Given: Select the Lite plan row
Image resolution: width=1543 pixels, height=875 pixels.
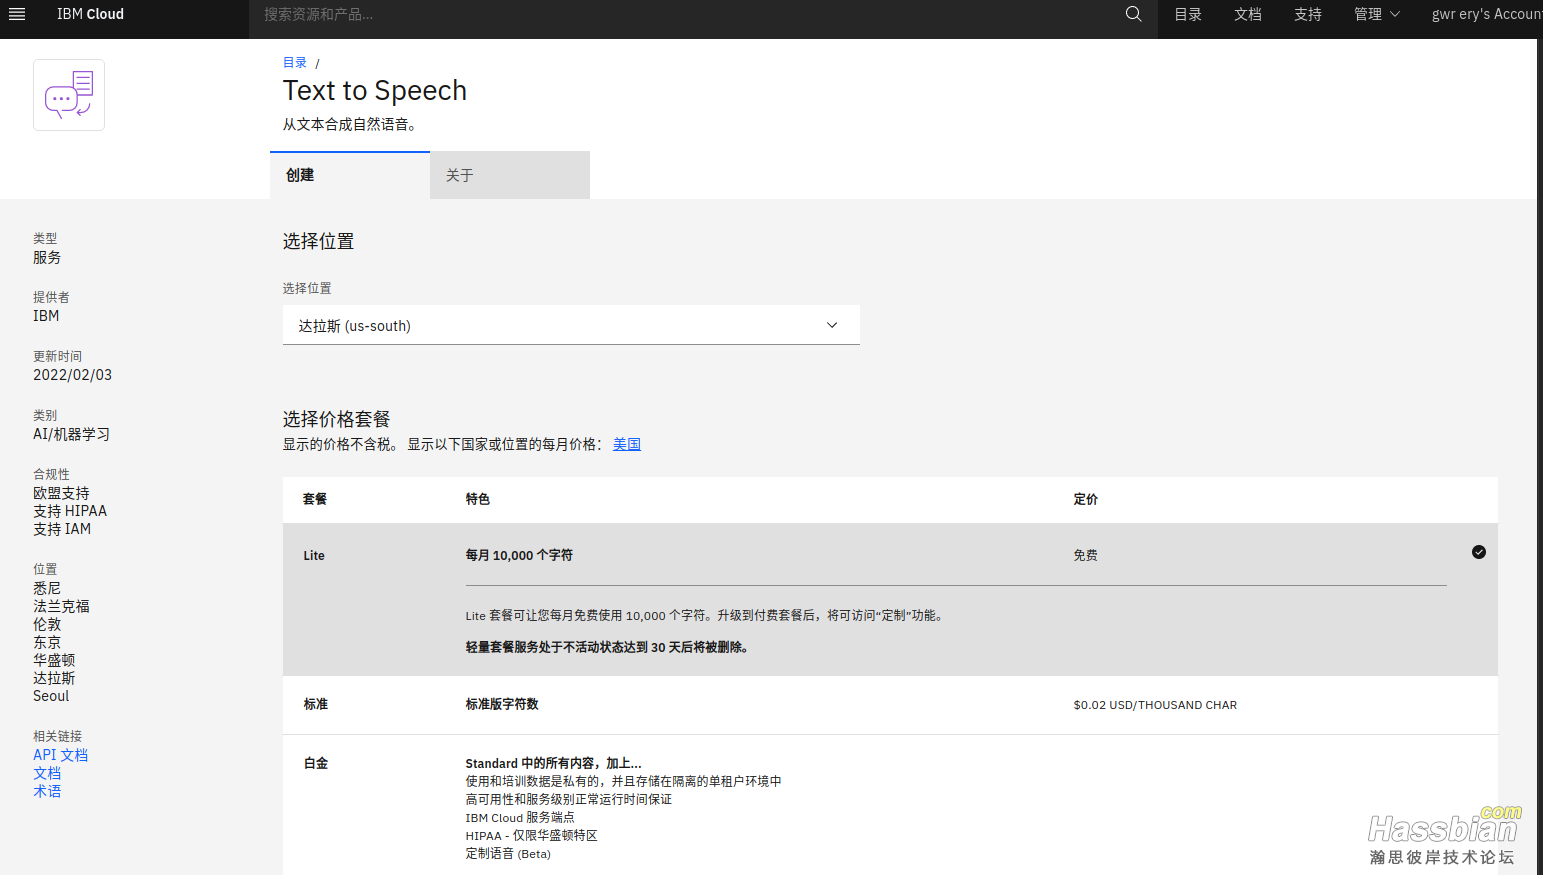Looking at the screenshot, I should click(x=890, y=599).
